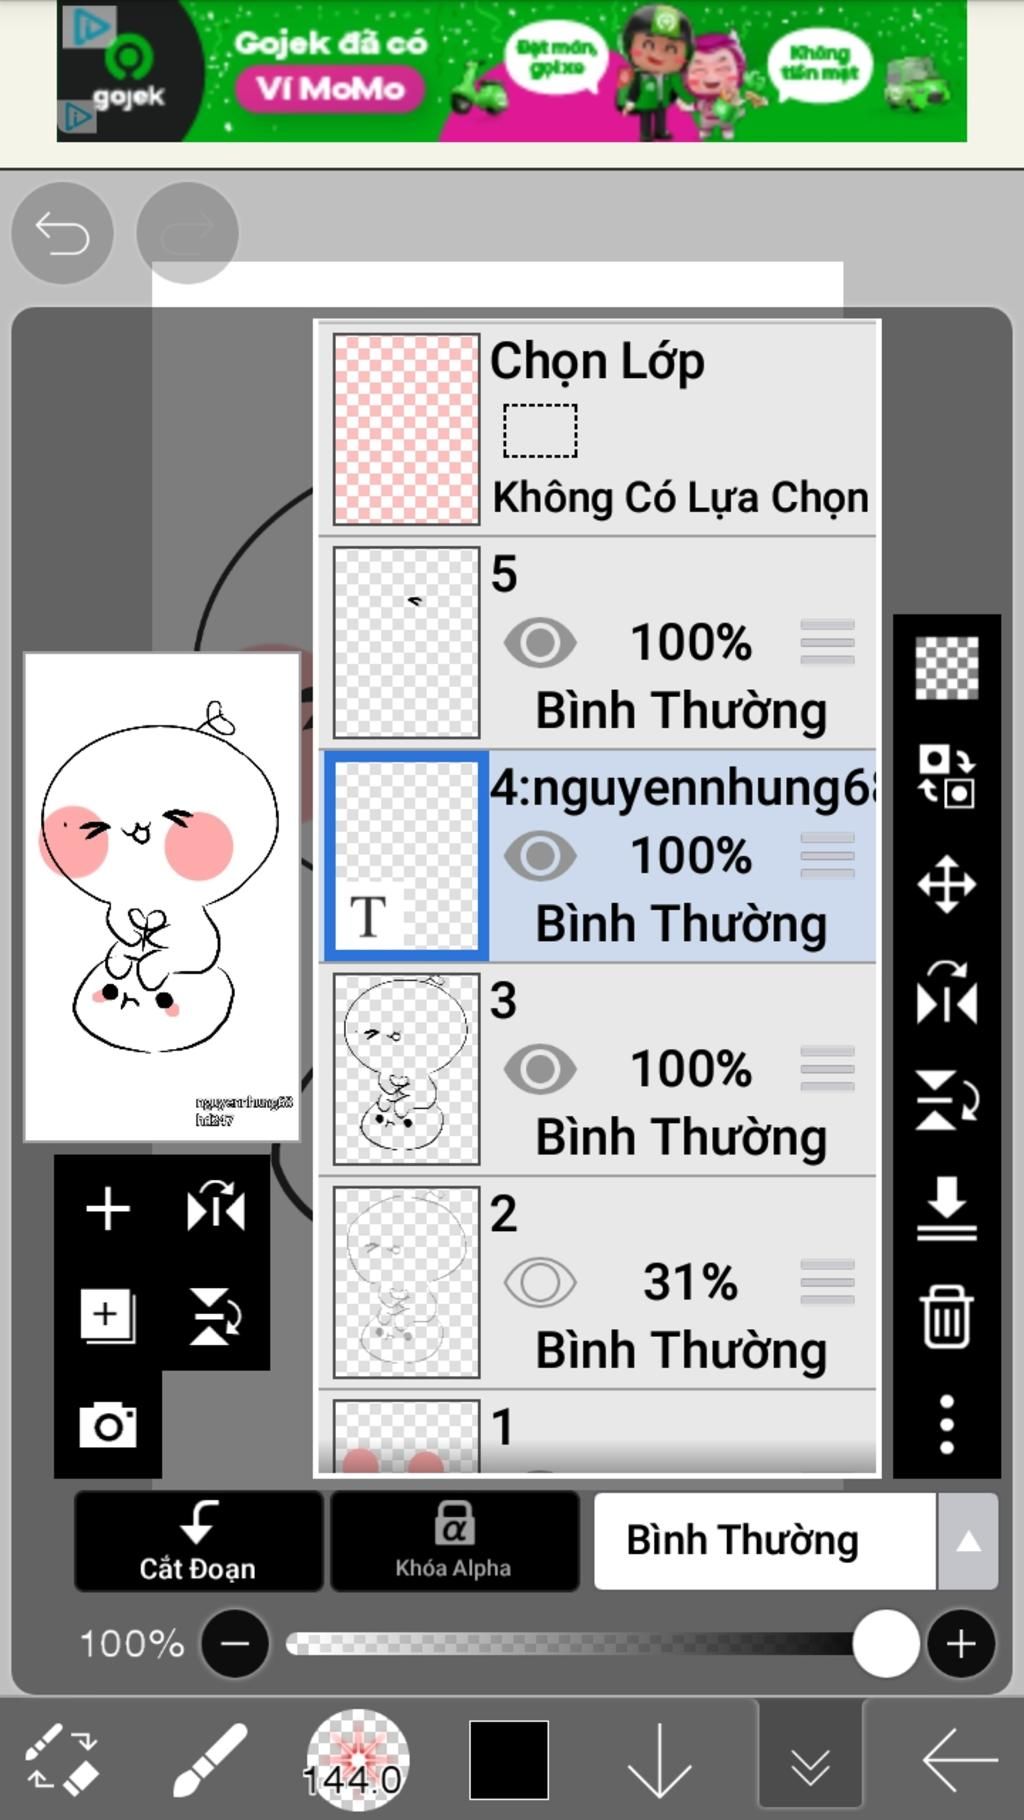Expand blend mode list with triangle arrow

pyautogui.click(x=967, y=1541)
